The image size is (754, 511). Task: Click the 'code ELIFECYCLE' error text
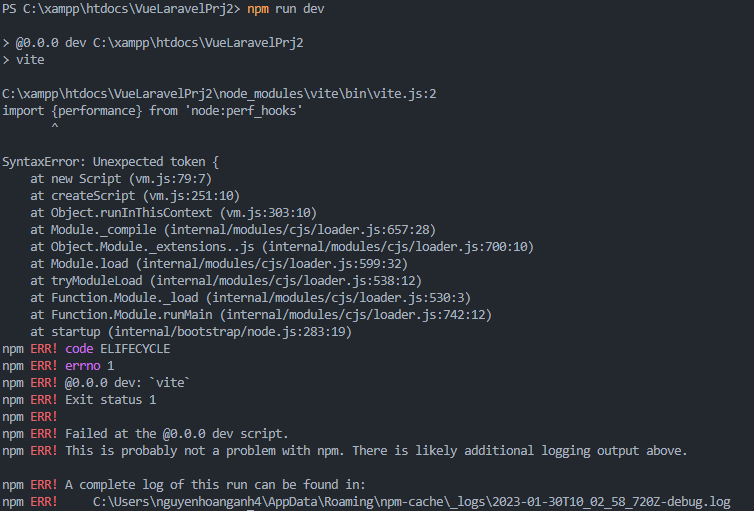[x=118, y=348]
